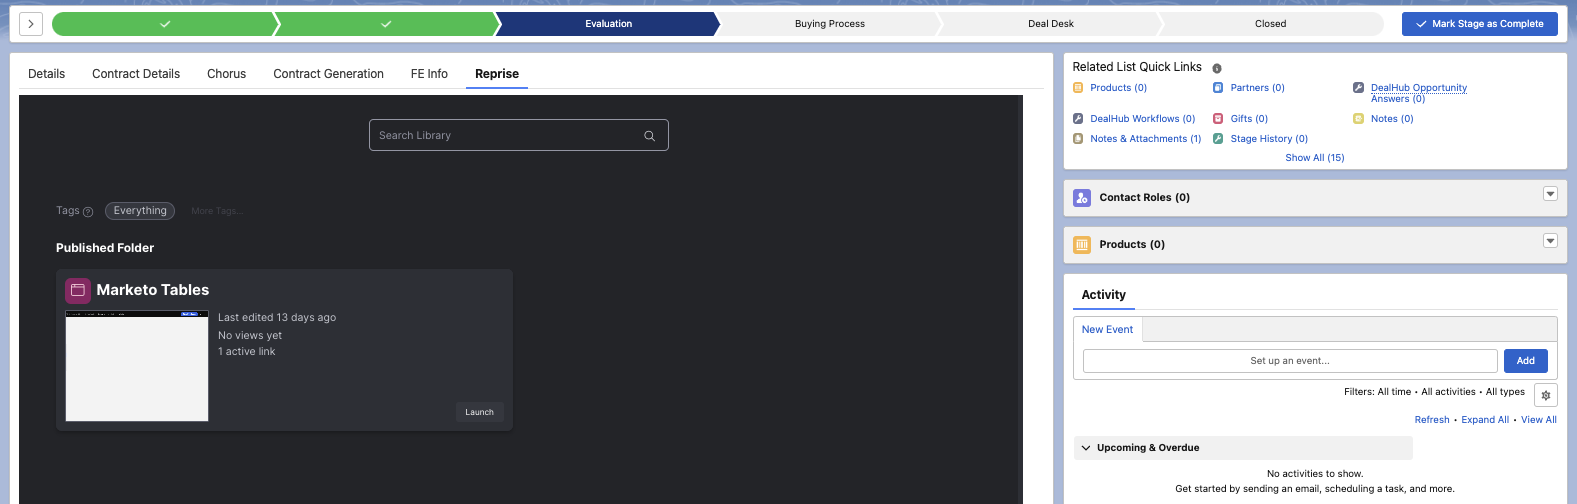Image resolution: width=1577 pixels, height=504 pixels.
Task: Collapse the Upcoming & Overdue section
Action: (x=1086, y=448)
